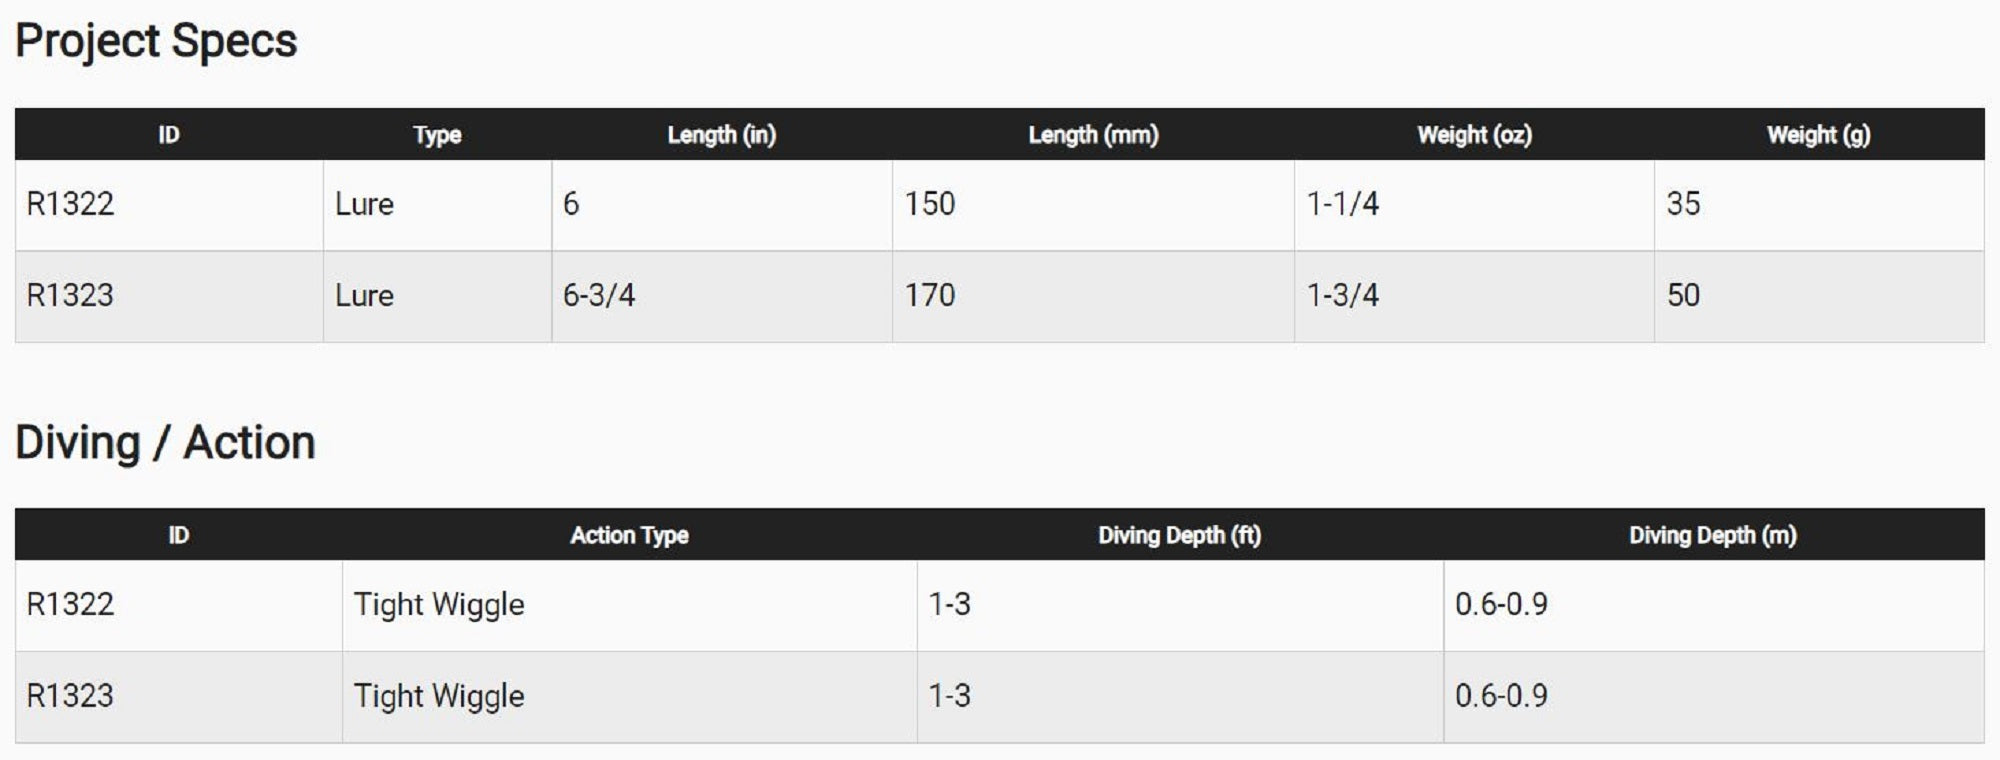The width and height of the screenshot is (2000, 760).
Task: Click the 35 gram weight cell
Action: (1683, 204)
